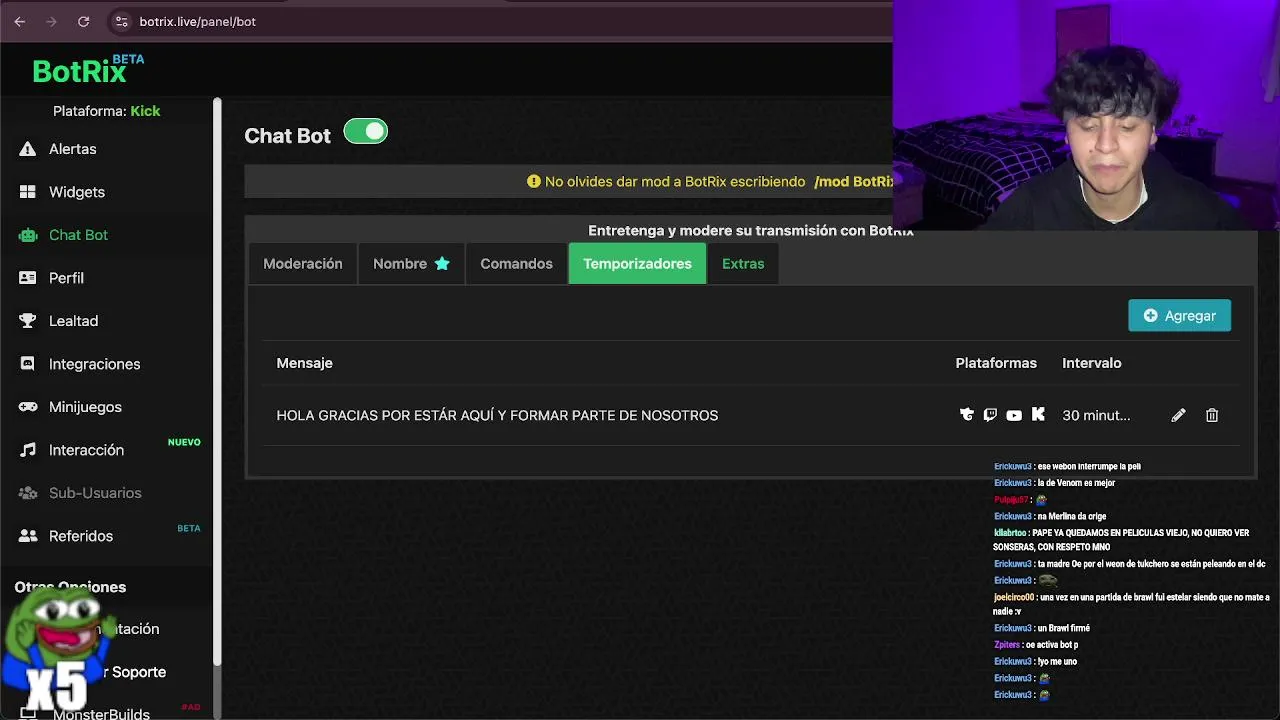This screenshot has height=720, width=1280.
Task: Switch to the Nombre tab
Action: [x=411, y=264]
